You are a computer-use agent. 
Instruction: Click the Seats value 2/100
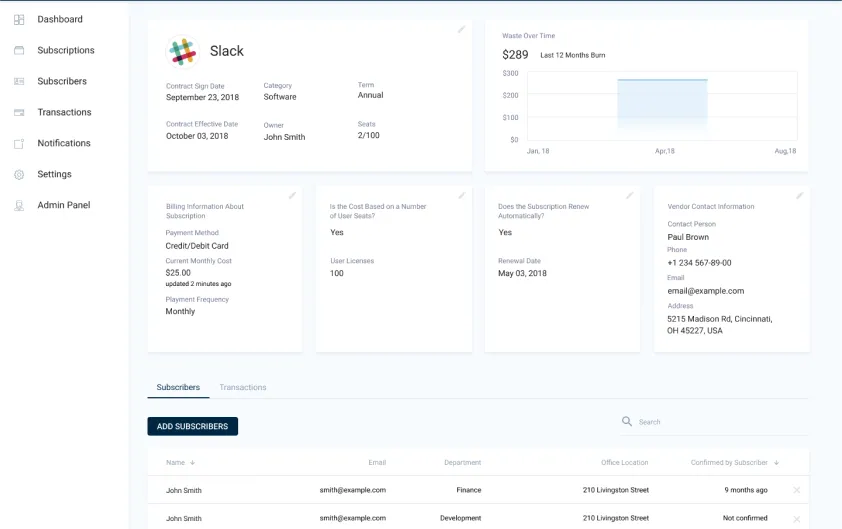[368, 135]
